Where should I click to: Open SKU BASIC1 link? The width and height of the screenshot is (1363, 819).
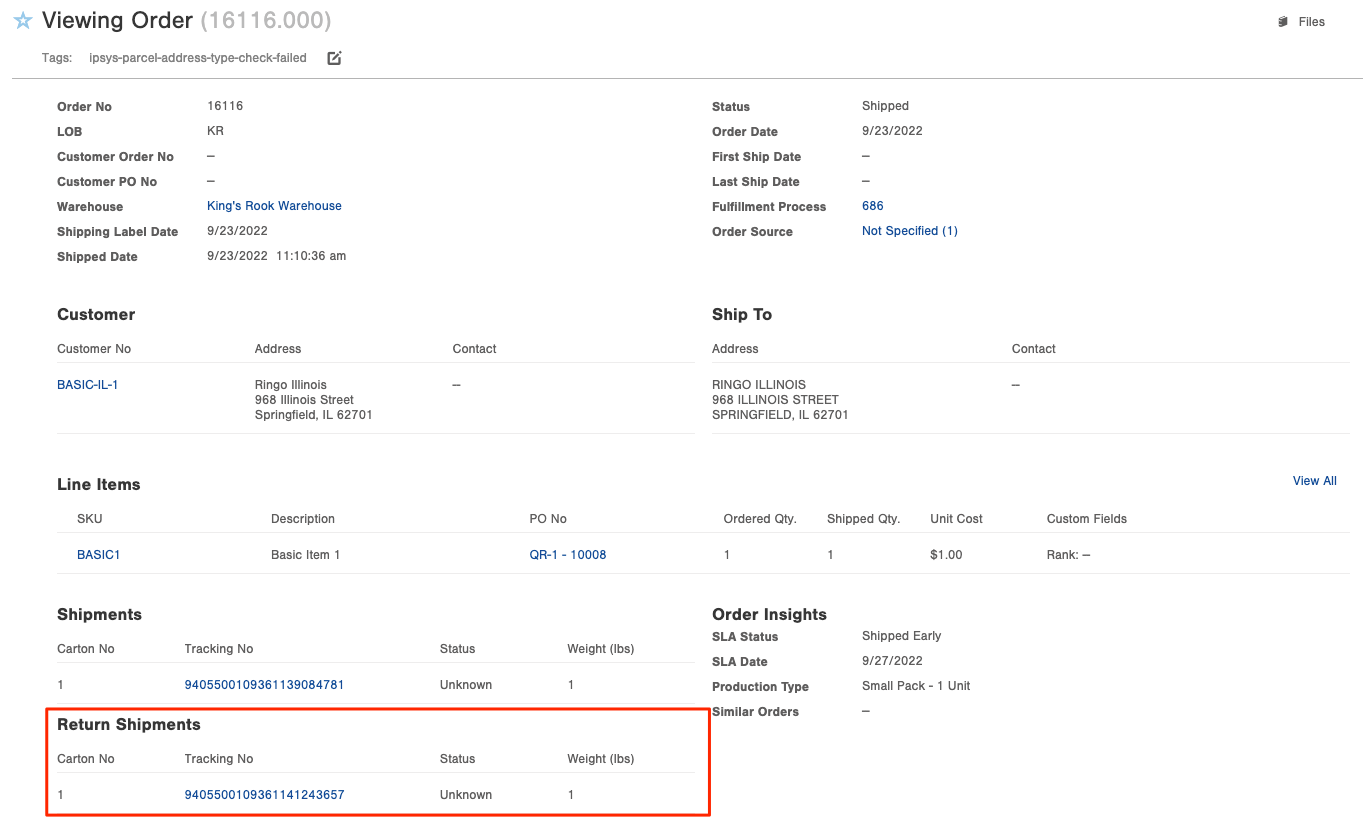coord(99,555)
